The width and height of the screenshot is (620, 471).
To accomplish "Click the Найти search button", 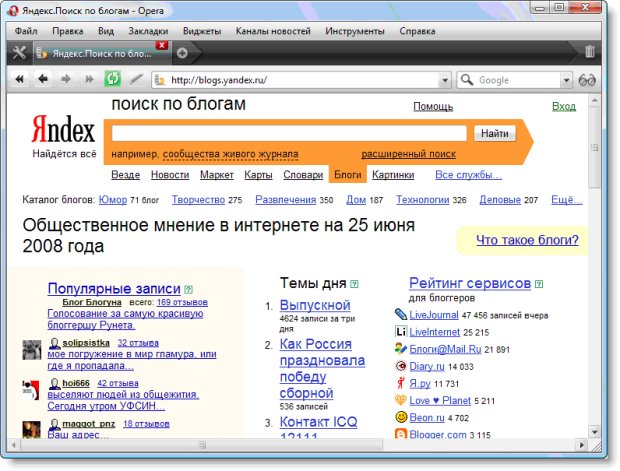I will point(495,134).
